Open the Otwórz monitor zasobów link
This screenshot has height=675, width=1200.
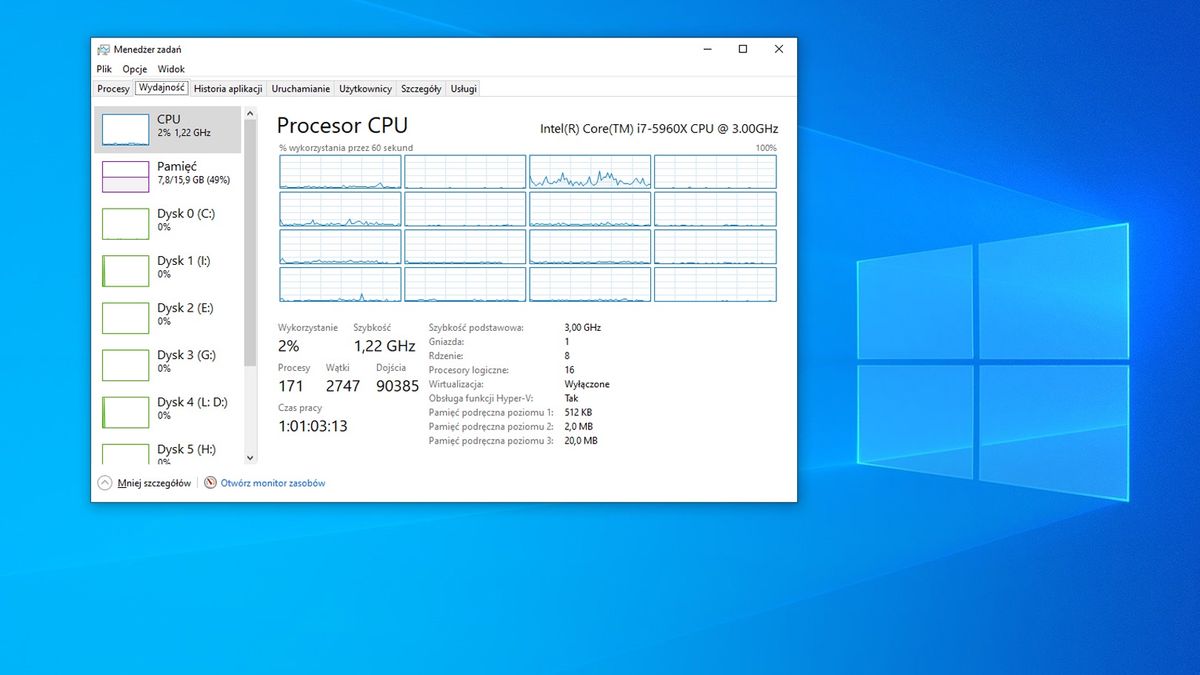coord(273,483)
